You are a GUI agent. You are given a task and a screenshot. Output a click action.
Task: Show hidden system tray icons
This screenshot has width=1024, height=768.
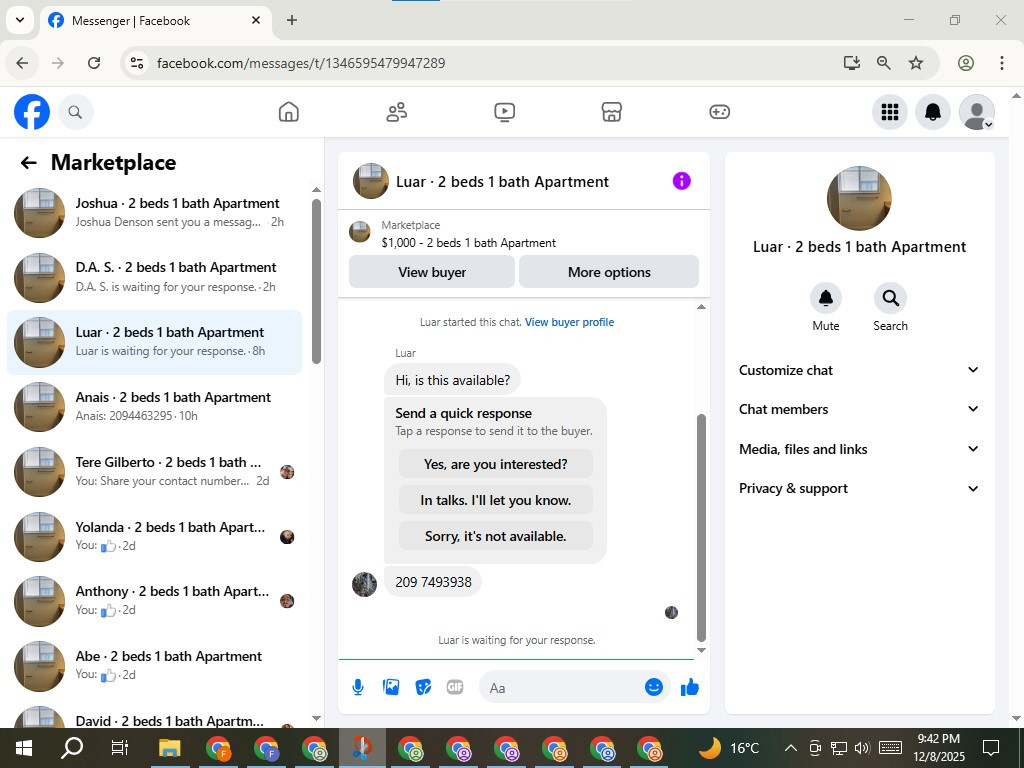790,748
